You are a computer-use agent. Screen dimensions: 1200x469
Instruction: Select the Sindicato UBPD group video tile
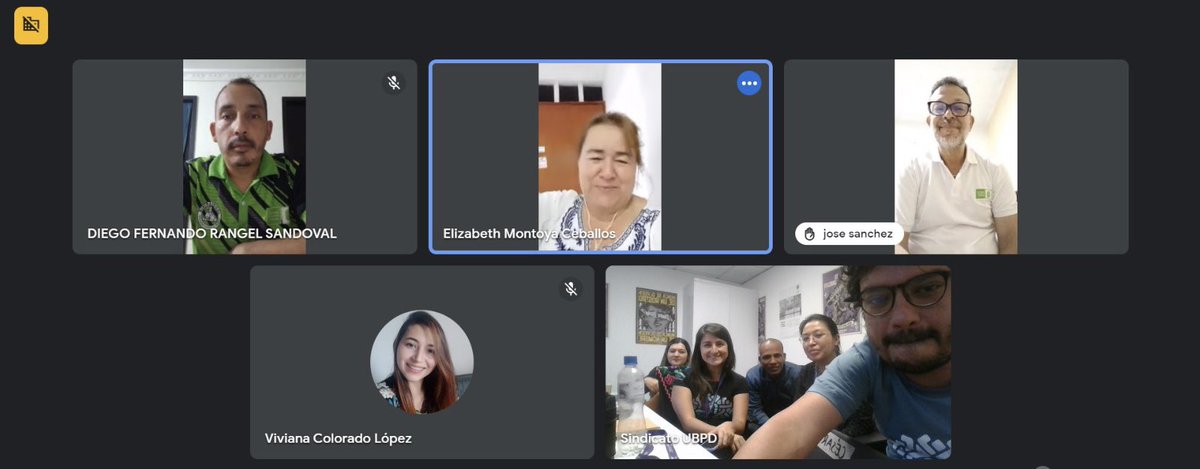(778, 362)
